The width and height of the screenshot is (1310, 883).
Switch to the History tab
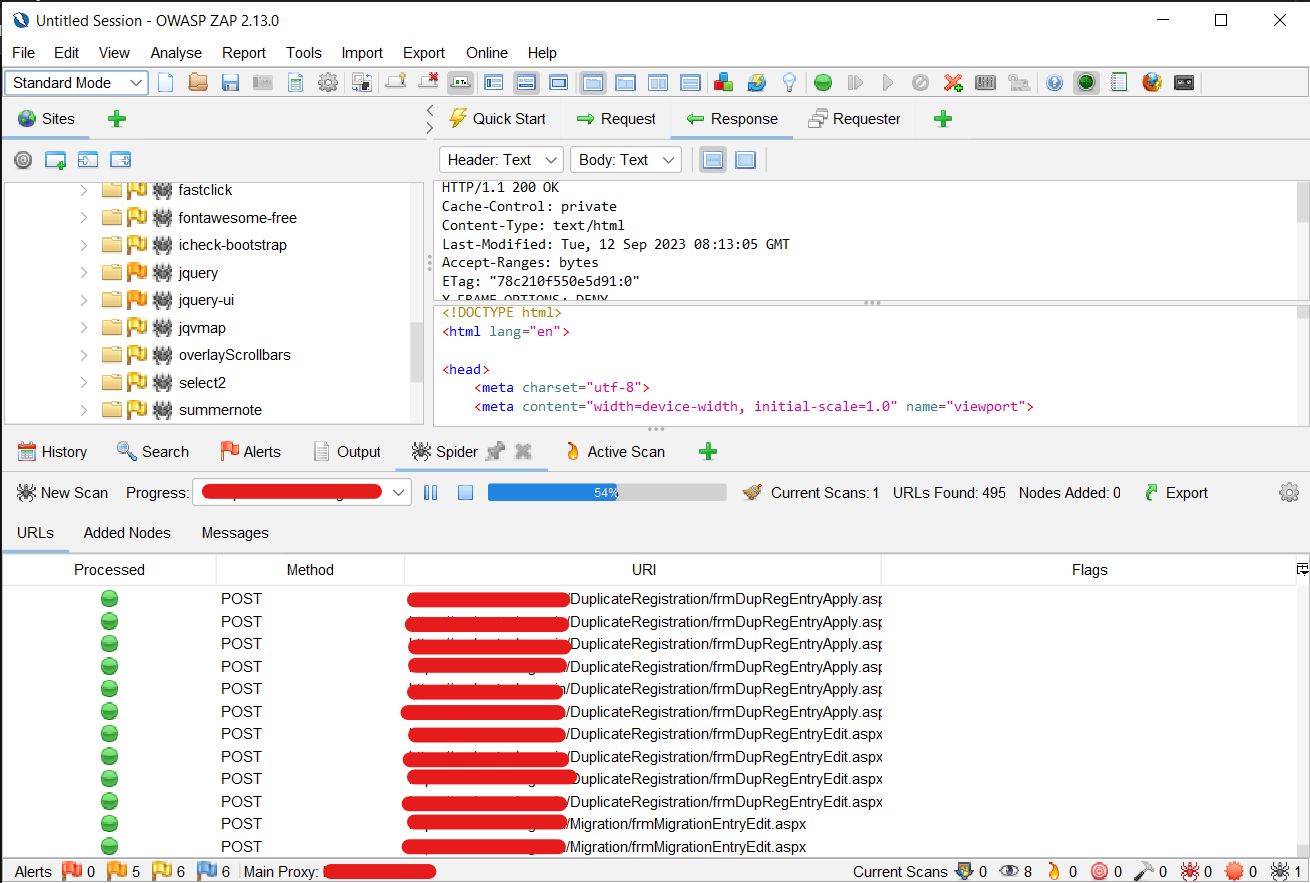click(52, 452)
